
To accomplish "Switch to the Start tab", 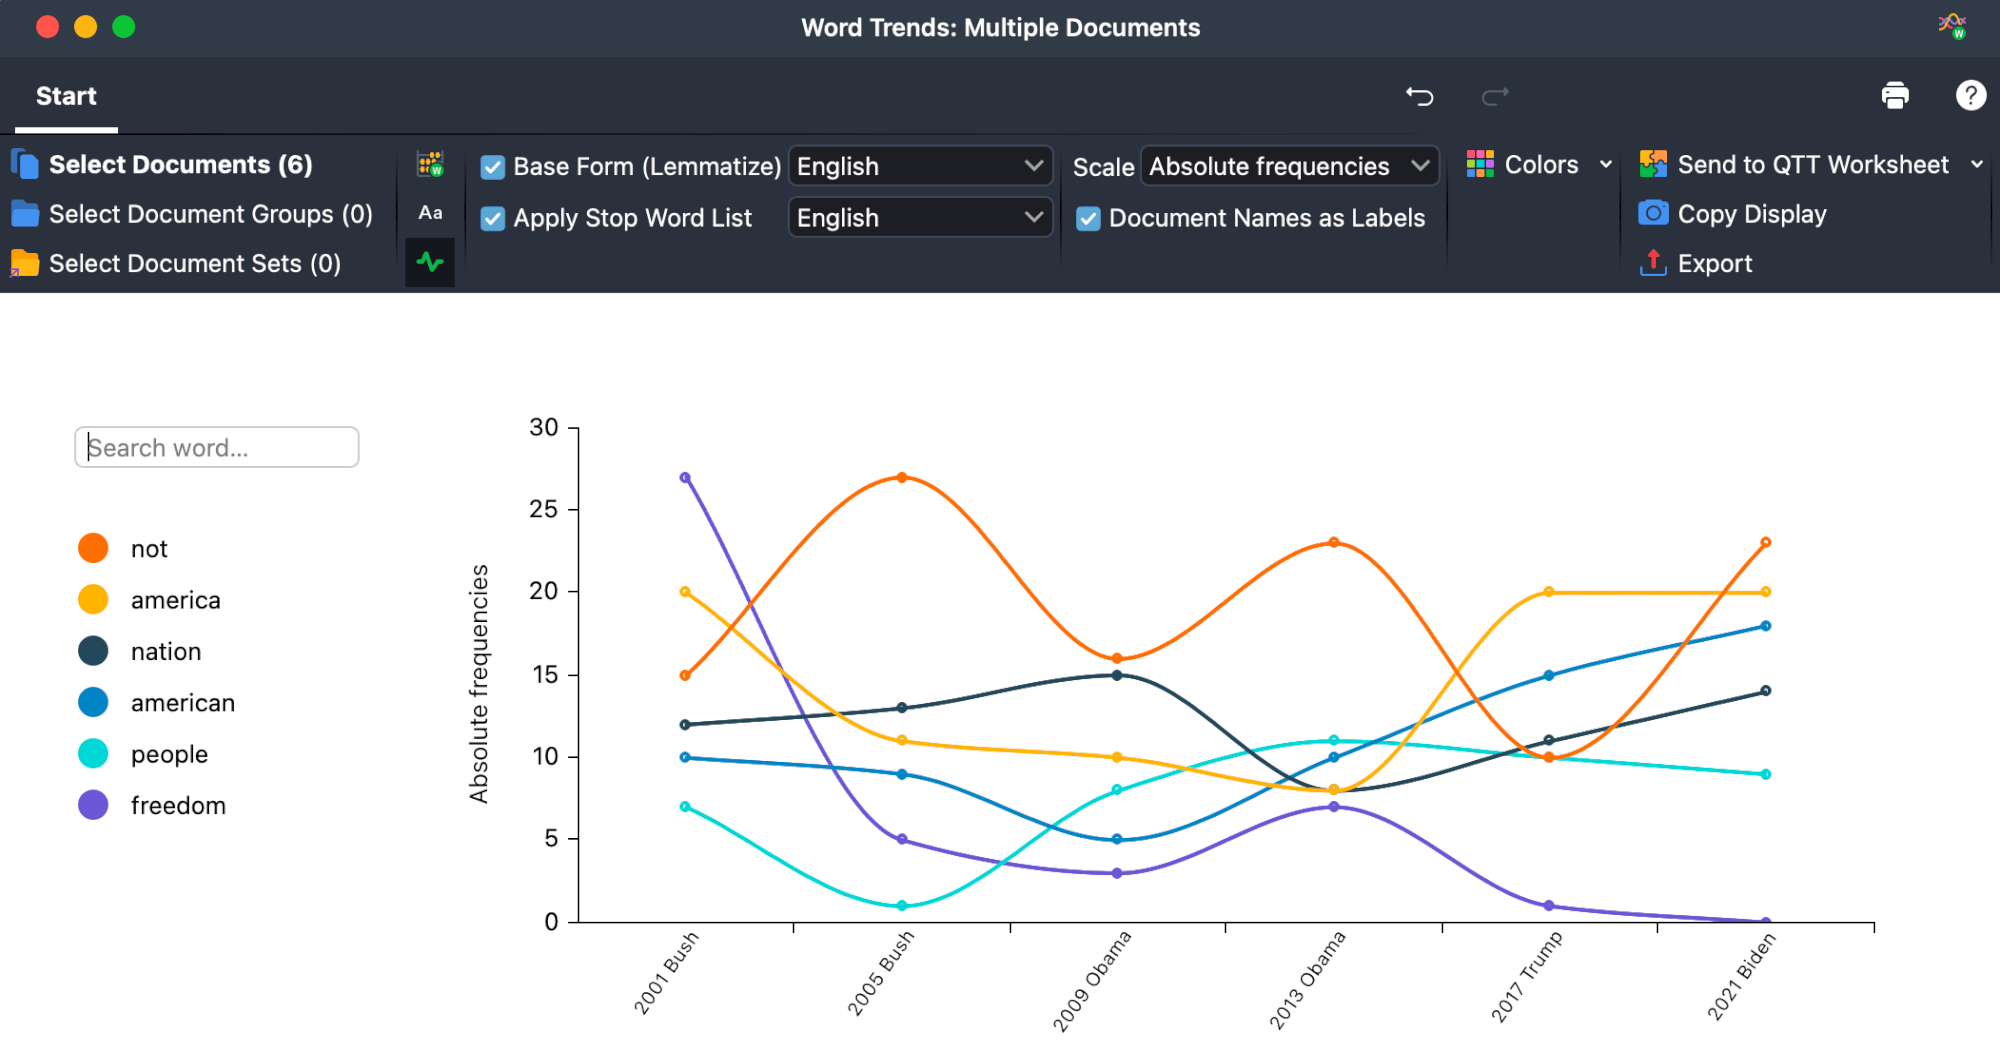I will click(x=66, y=96).
